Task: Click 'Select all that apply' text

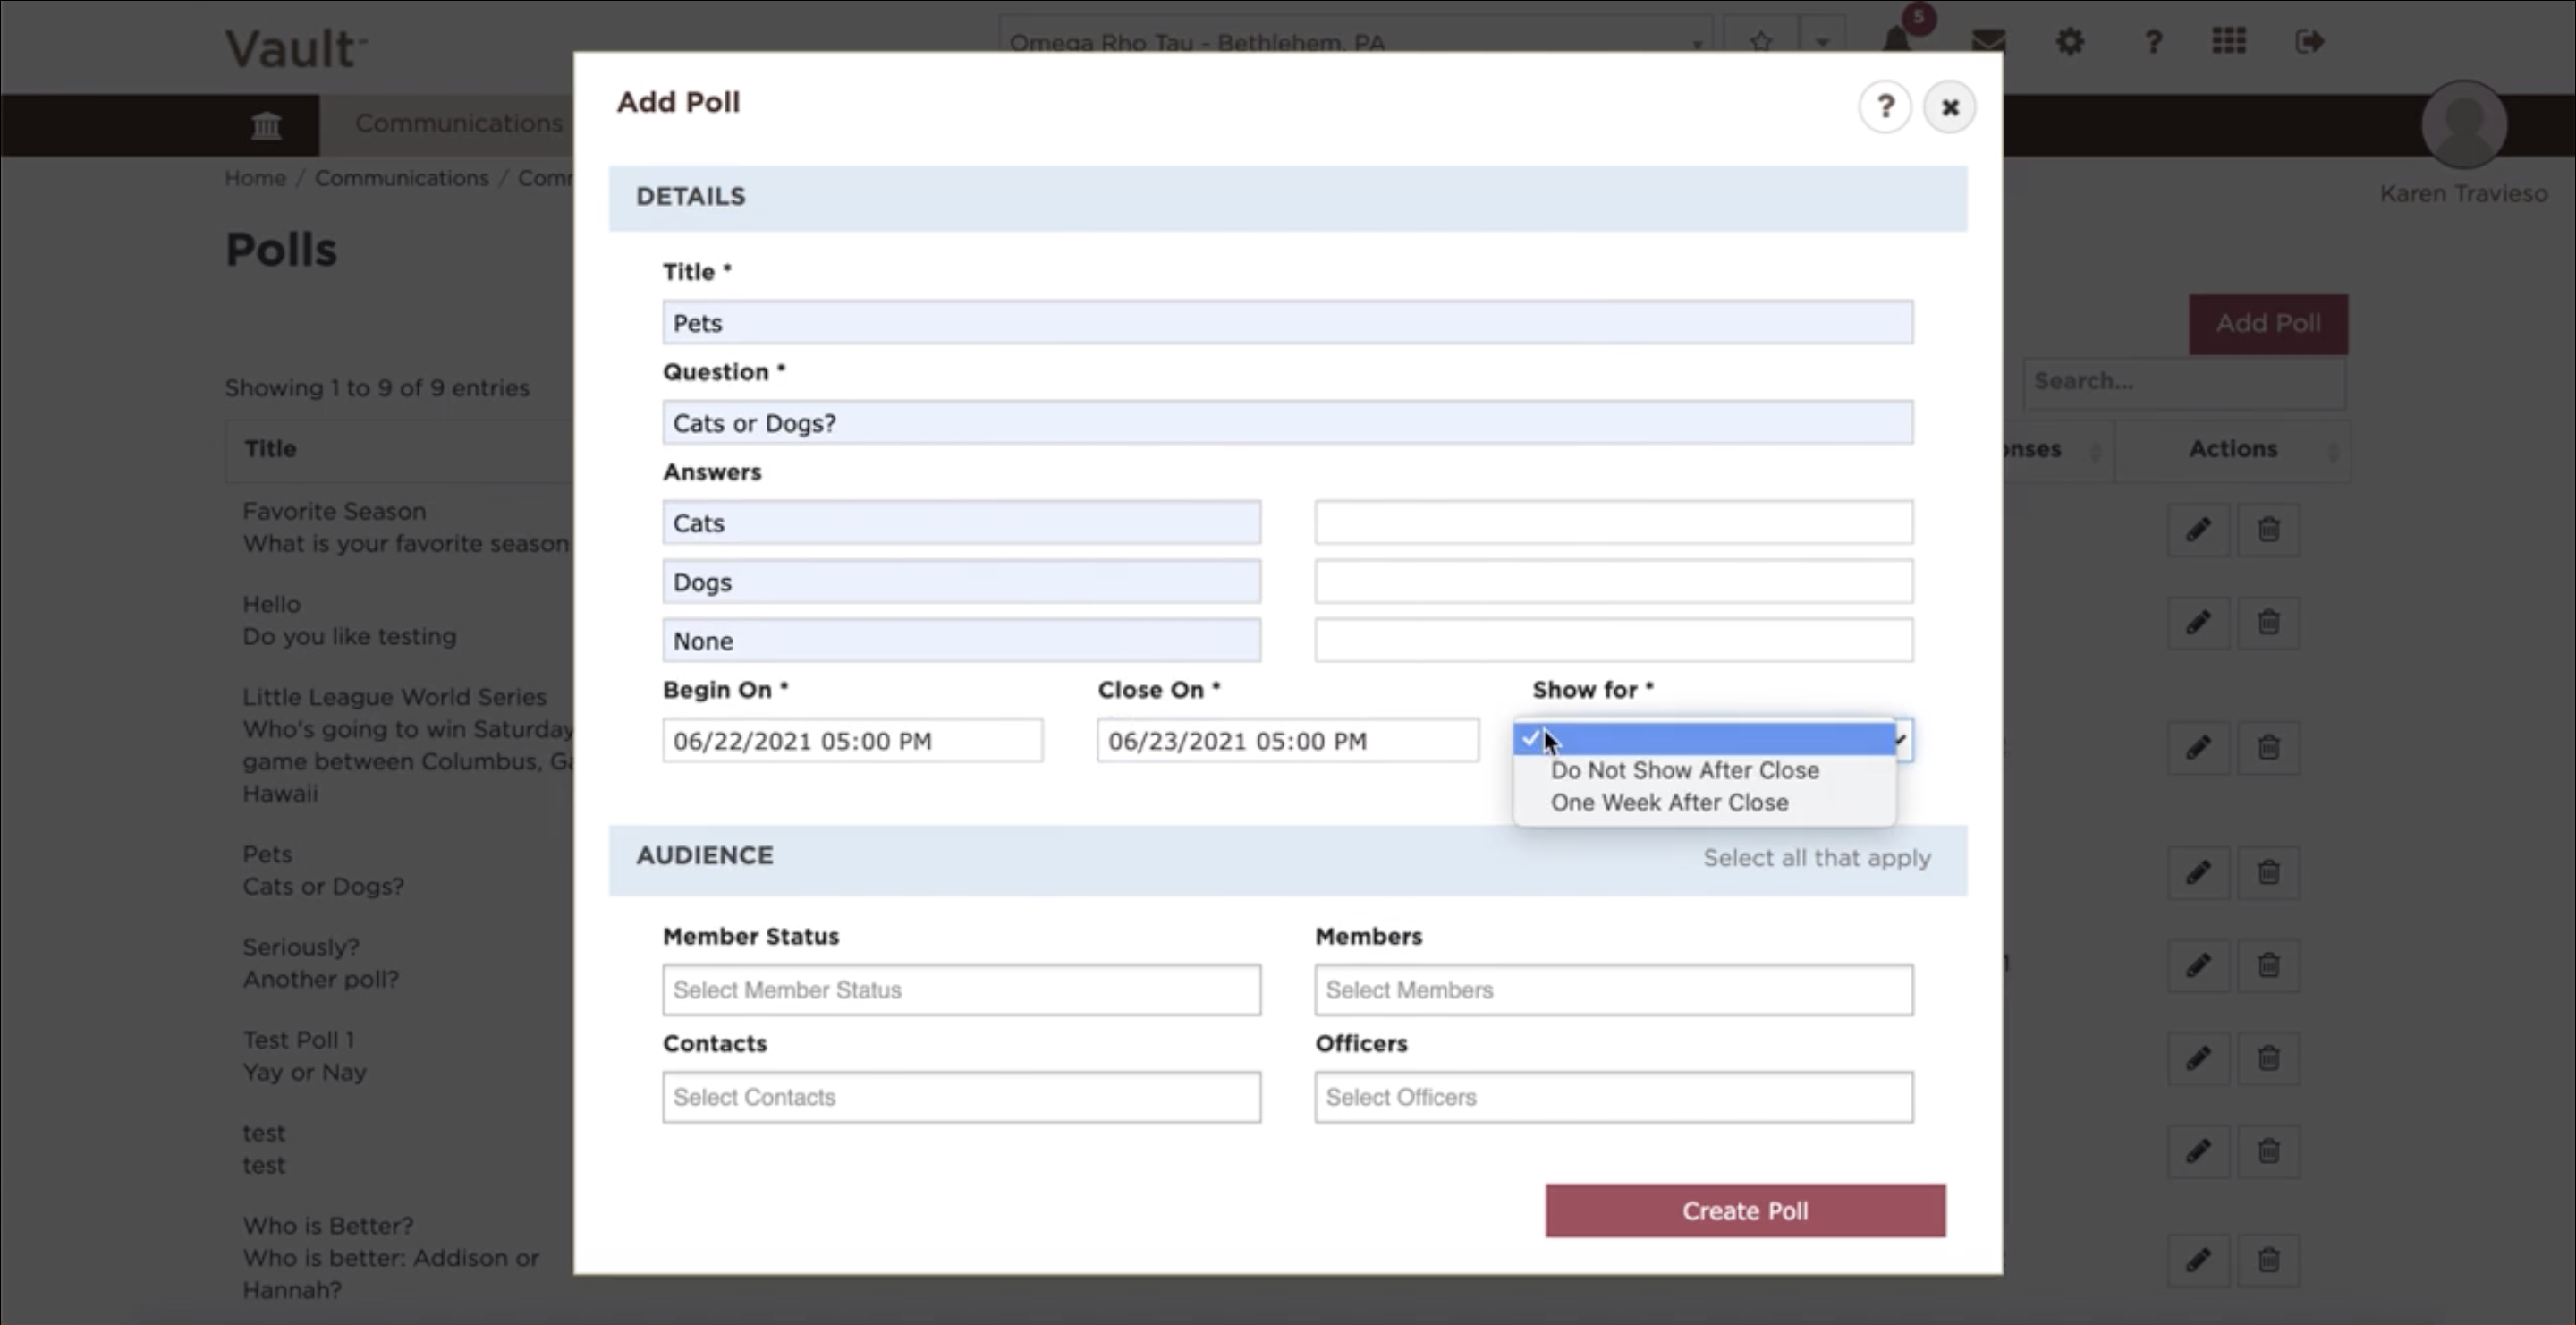Action: click(1817, 857)
